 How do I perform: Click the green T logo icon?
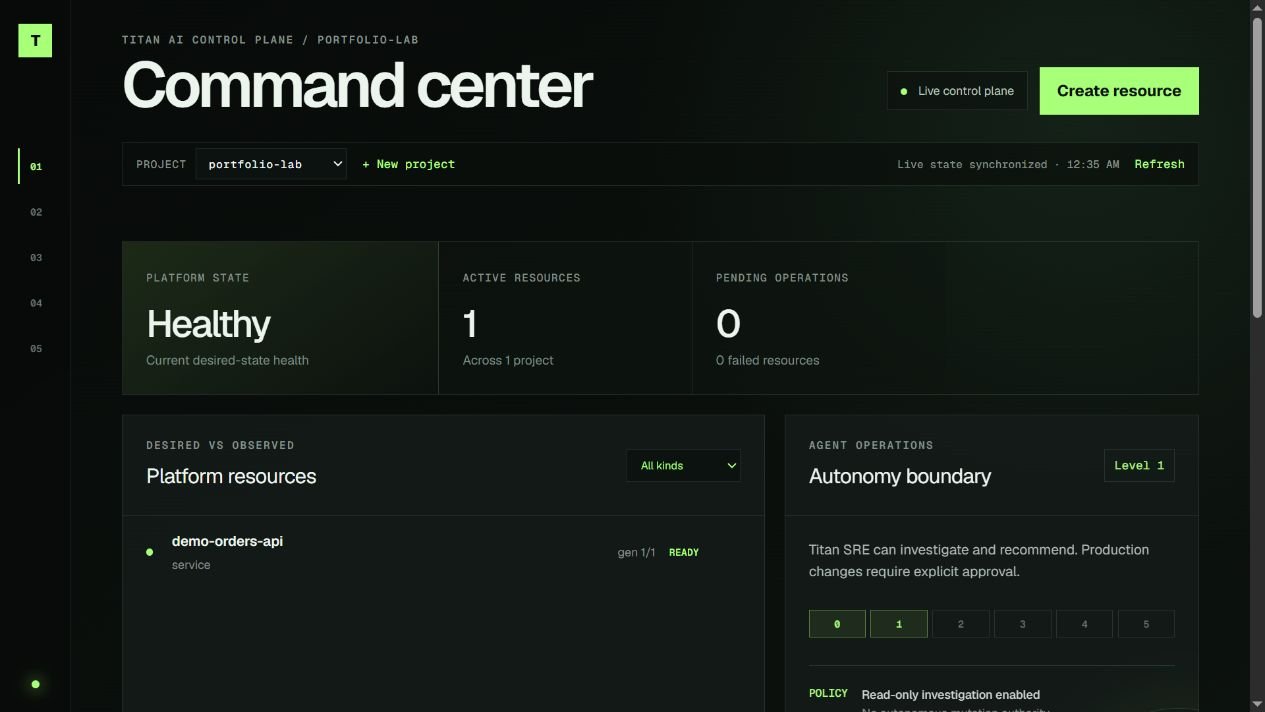(x=35, y=40)
